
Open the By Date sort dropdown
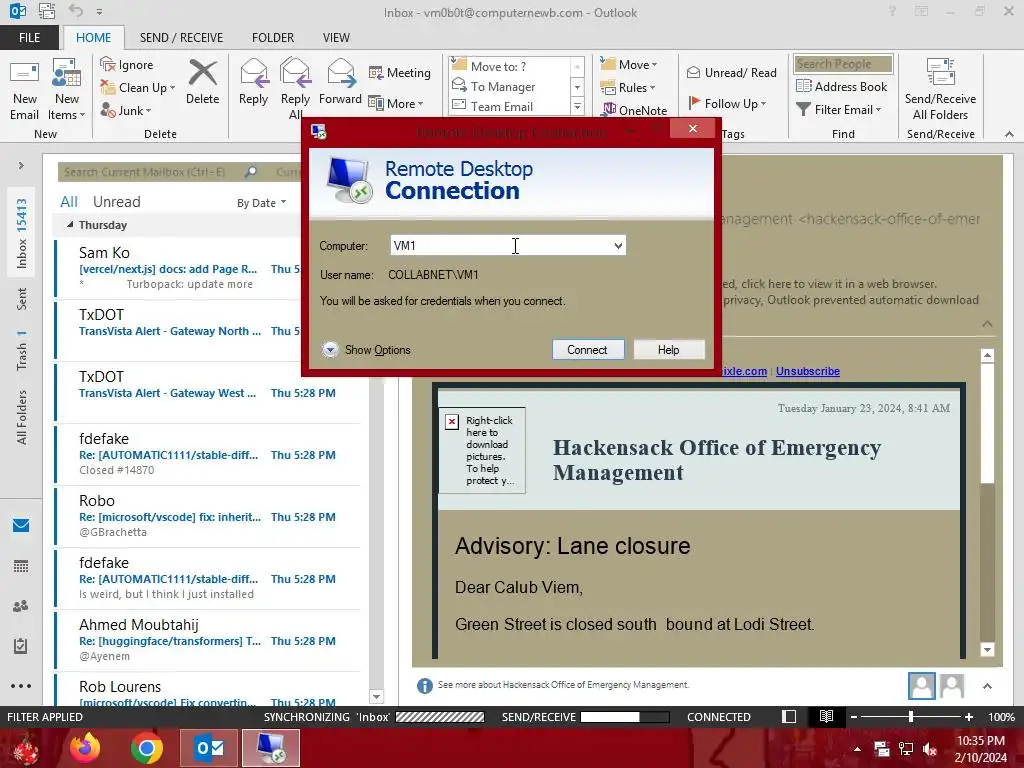(261, 203)
